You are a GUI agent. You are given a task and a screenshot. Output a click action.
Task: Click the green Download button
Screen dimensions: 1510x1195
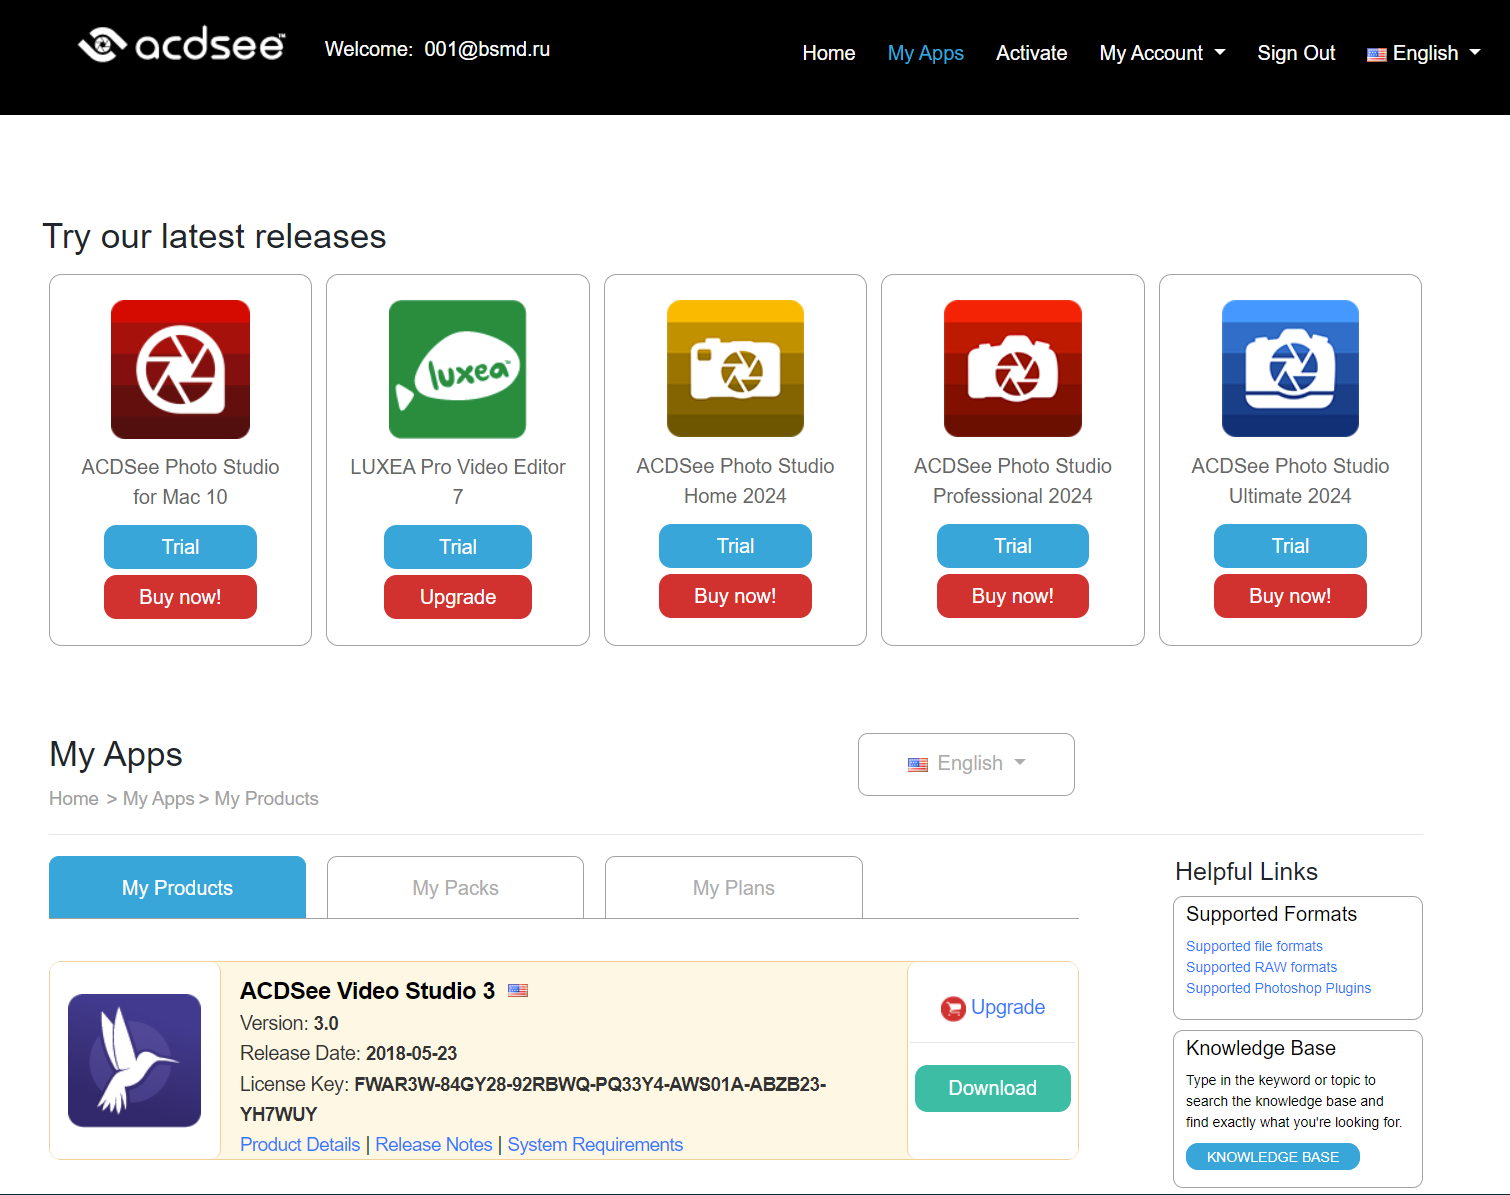[992, 1088]
